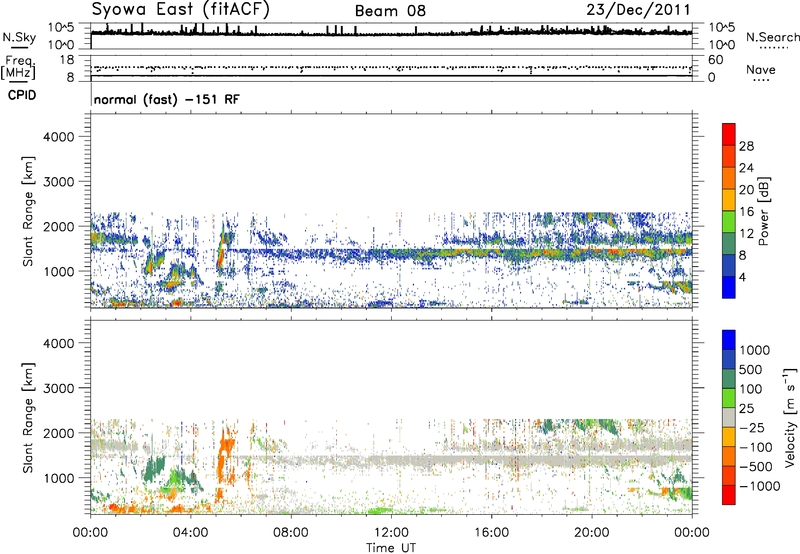The image size is (800, 554).
Task: Click the '1000' tick on the velocity scale
Action: (755, 350)
